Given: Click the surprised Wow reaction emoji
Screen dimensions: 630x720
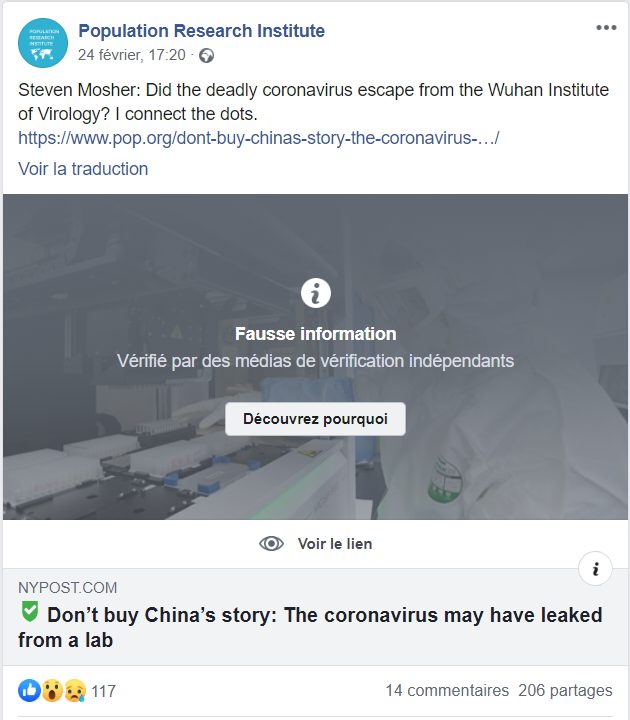Looking at the screenshot, I should pos(52,691).
